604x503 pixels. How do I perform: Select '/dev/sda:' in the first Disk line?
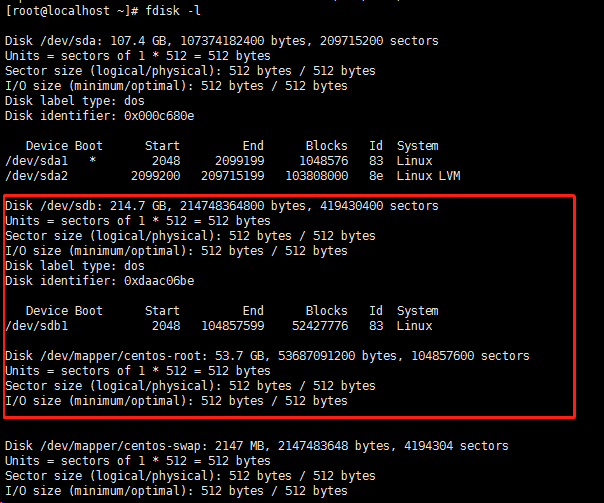72,41
